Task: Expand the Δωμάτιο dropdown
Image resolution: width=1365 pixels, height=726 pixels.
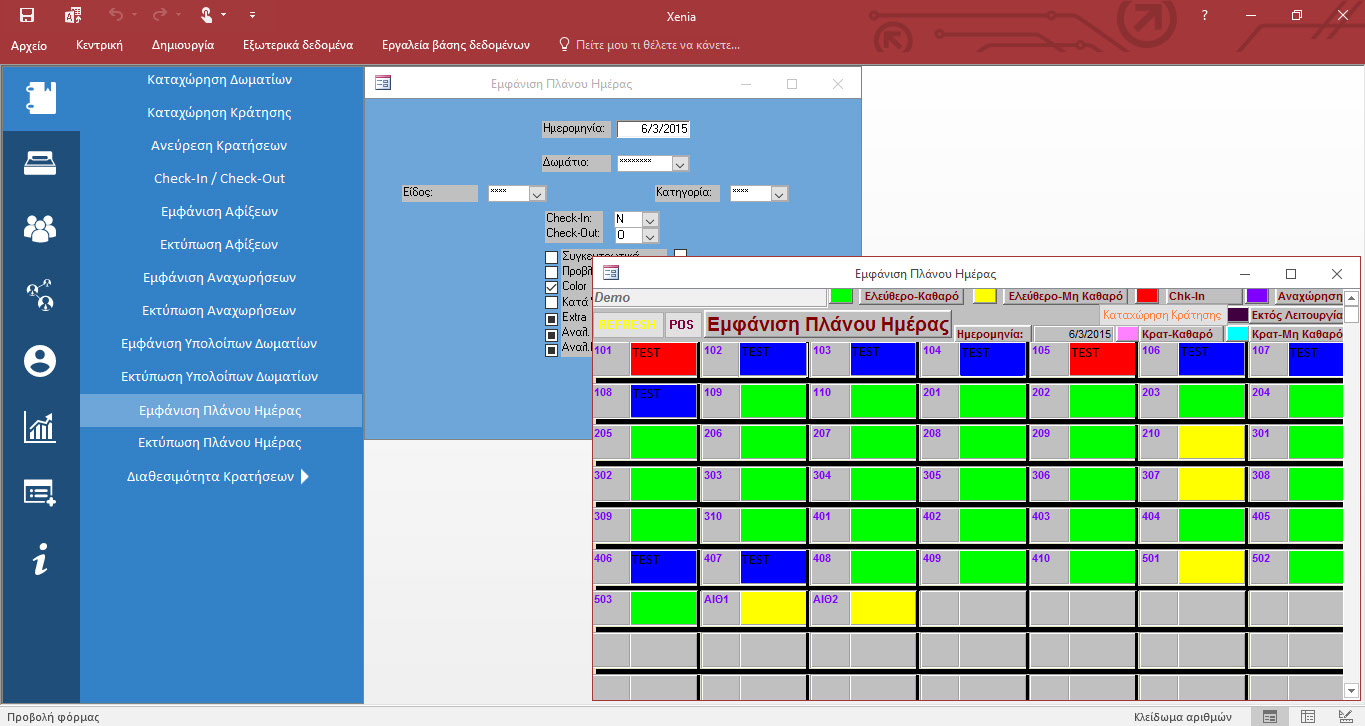Action: point(679,164)
